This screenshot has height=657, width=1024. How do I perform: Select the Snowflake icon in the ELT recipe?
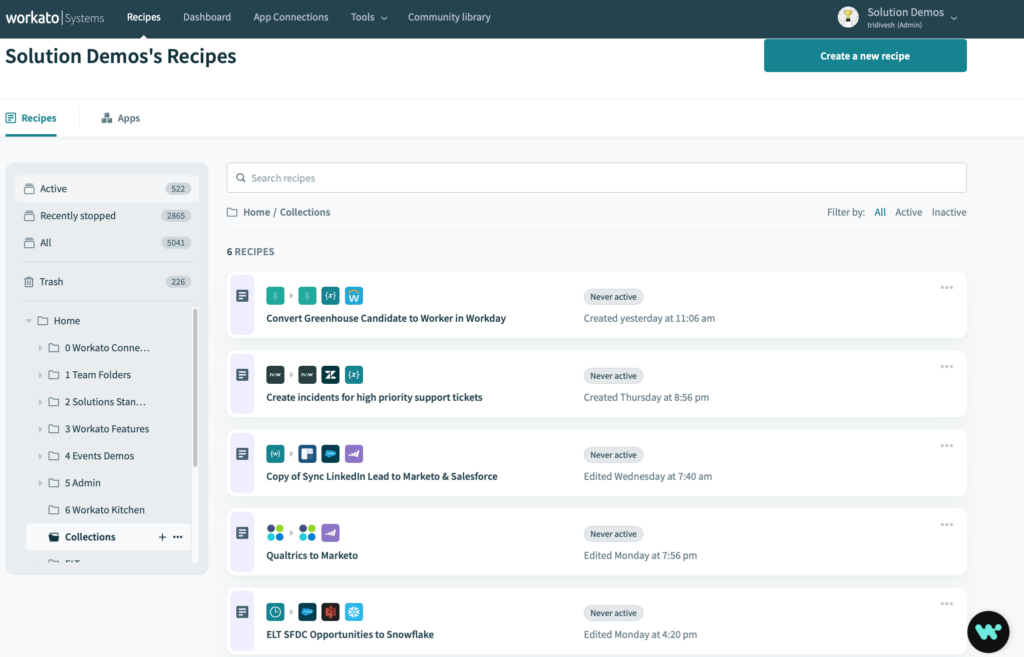coord(355,611)
